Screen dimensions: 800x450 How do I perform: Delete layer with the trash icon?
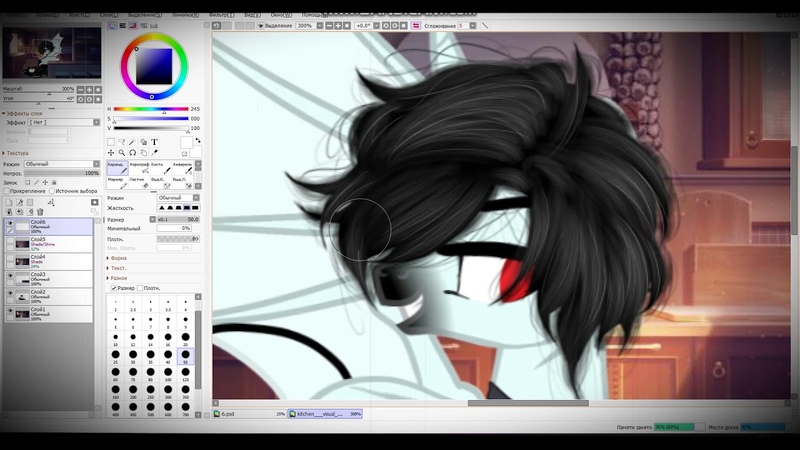click(40, 212)
